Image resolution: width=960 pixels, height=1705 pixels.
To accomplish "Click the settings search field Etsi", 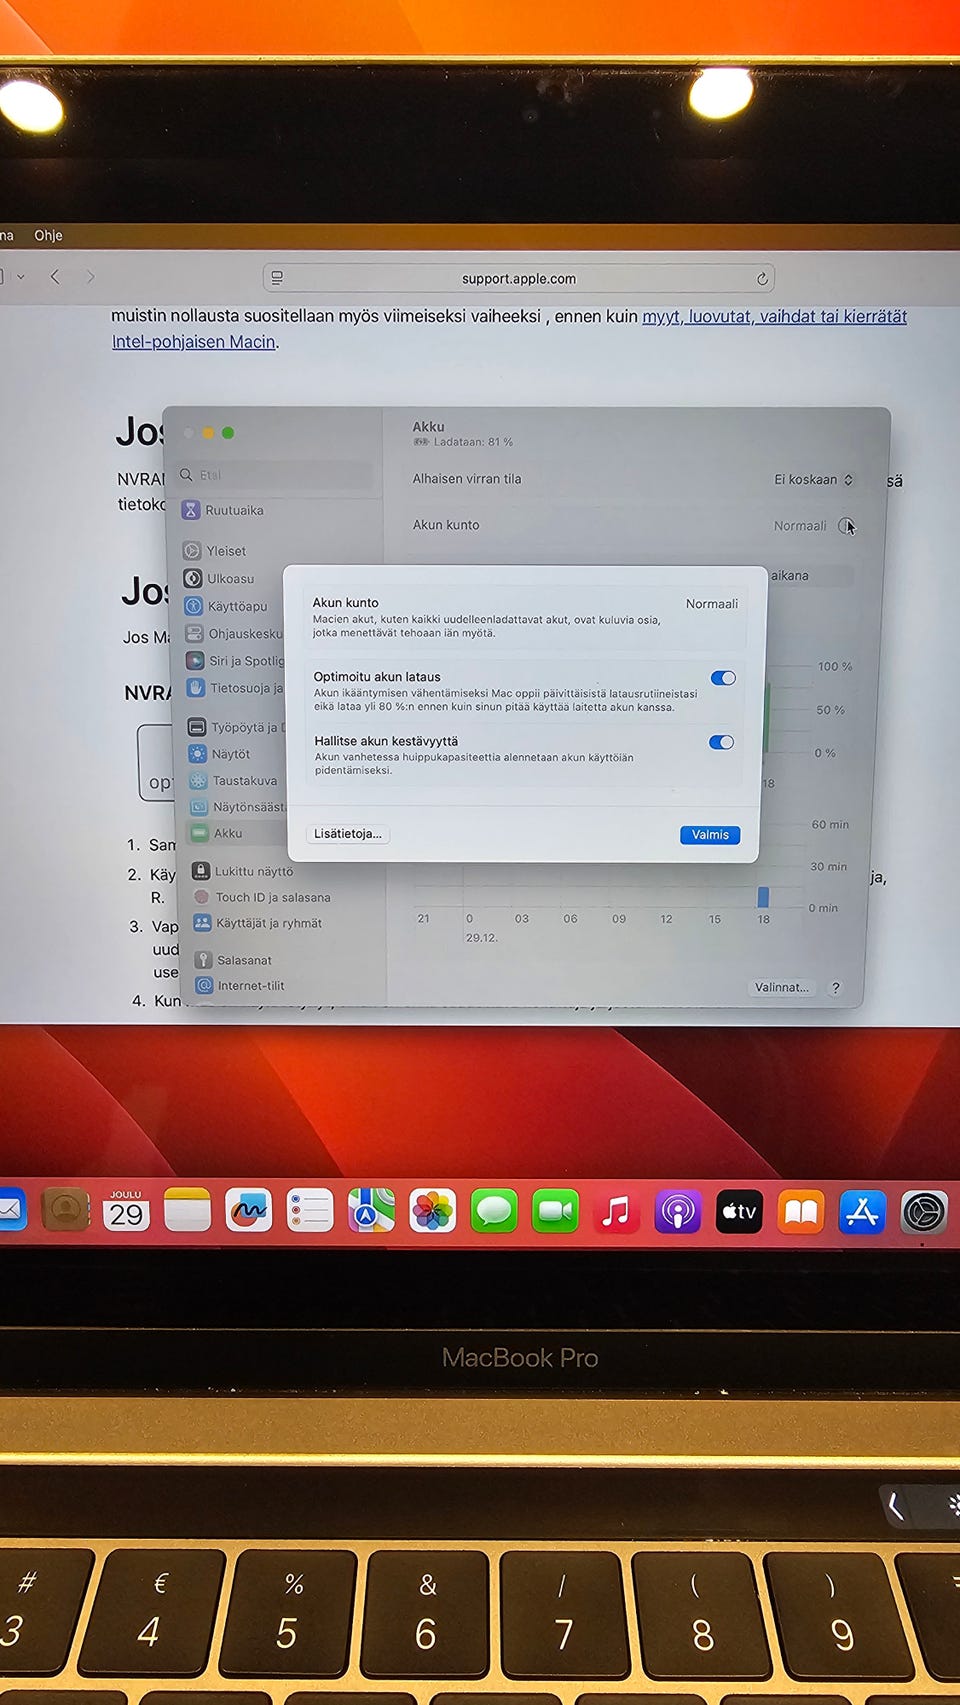I will tap(275, 475).
